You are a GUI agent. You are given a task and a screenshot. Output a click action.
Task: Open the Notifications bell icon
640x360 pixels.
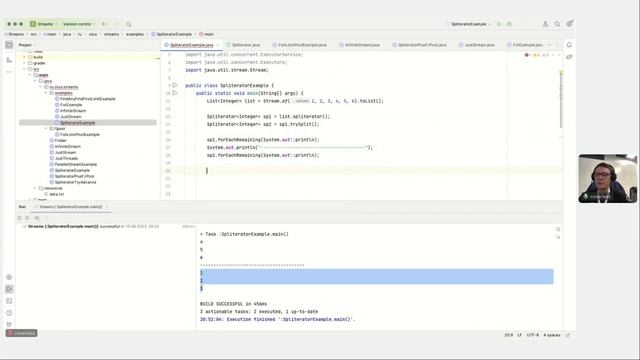pyautogui.click(x=569, y=45)
